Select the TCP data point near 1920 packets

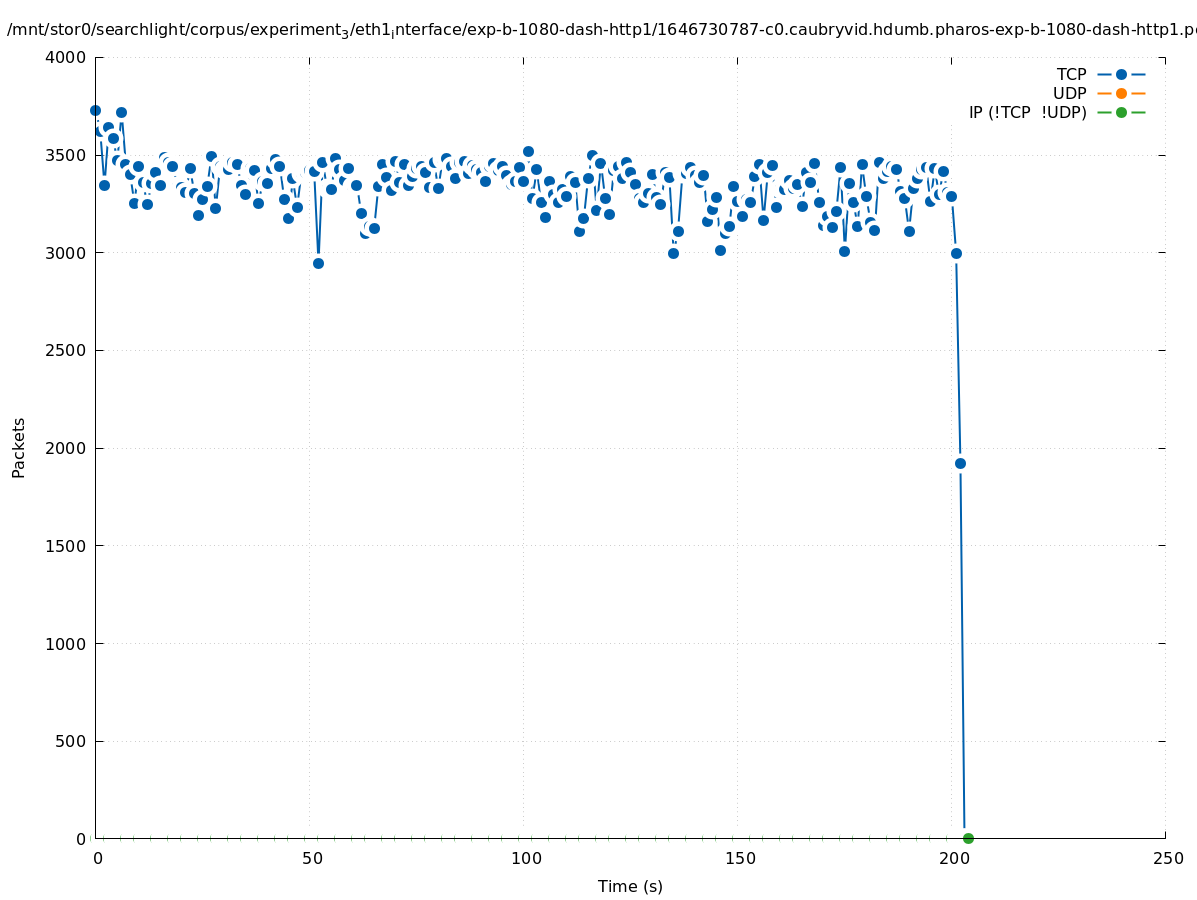click(960, 463)
